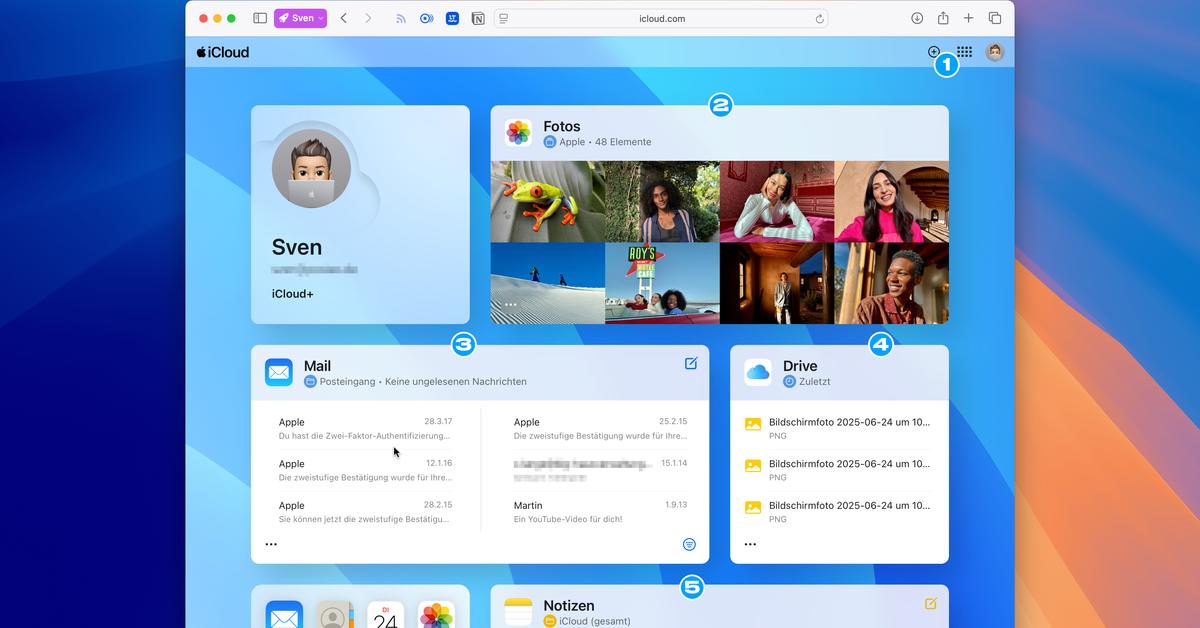1200x628 pixels.
Task: Open the Safari share menu
Action: tap(943, 18)
